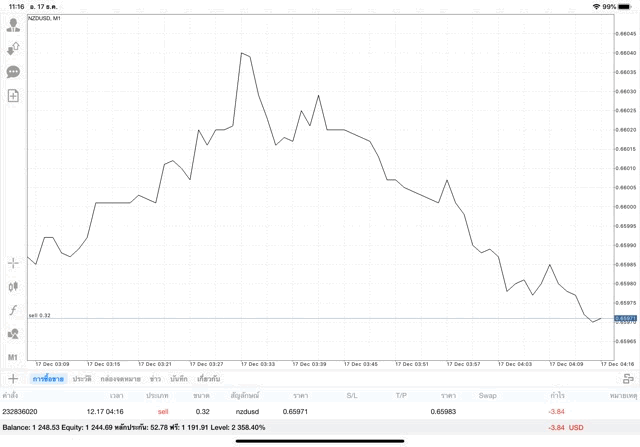The image size is (640, 447).
Task: Open the trade arrows icon
Action: pyautogui.click(x=13, y=48)
